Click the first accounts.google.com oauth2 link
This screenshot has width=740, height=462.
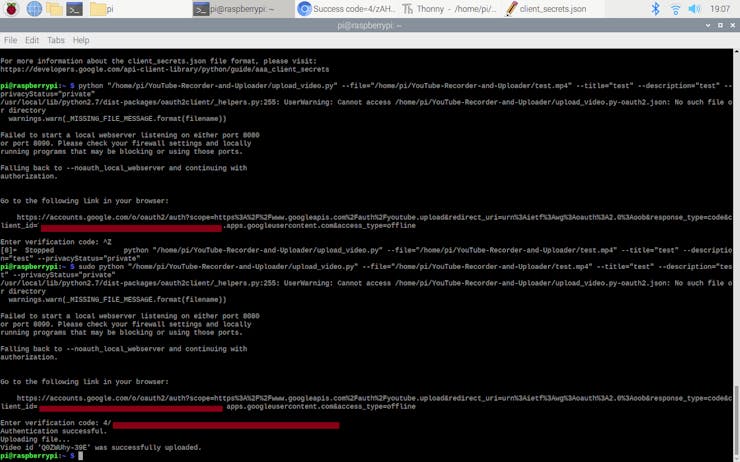pyautogui.click(x=366, y=221)
